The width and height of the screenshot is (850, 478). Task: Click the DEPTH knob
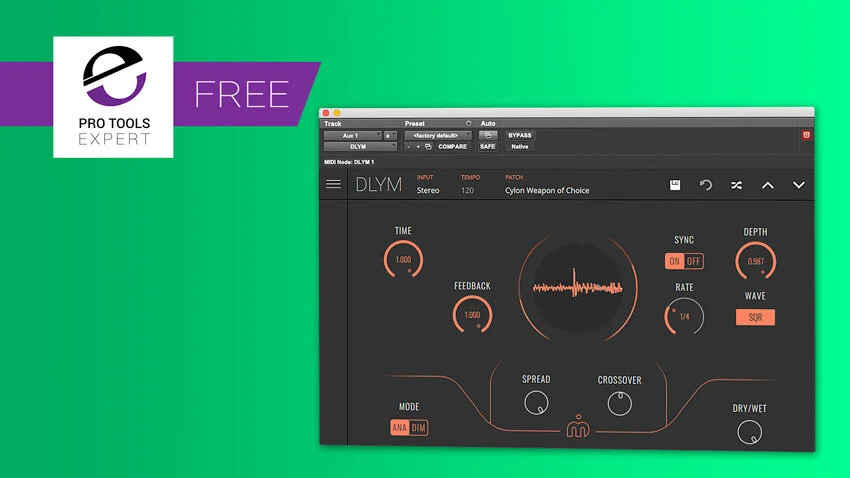coord(756,261)
